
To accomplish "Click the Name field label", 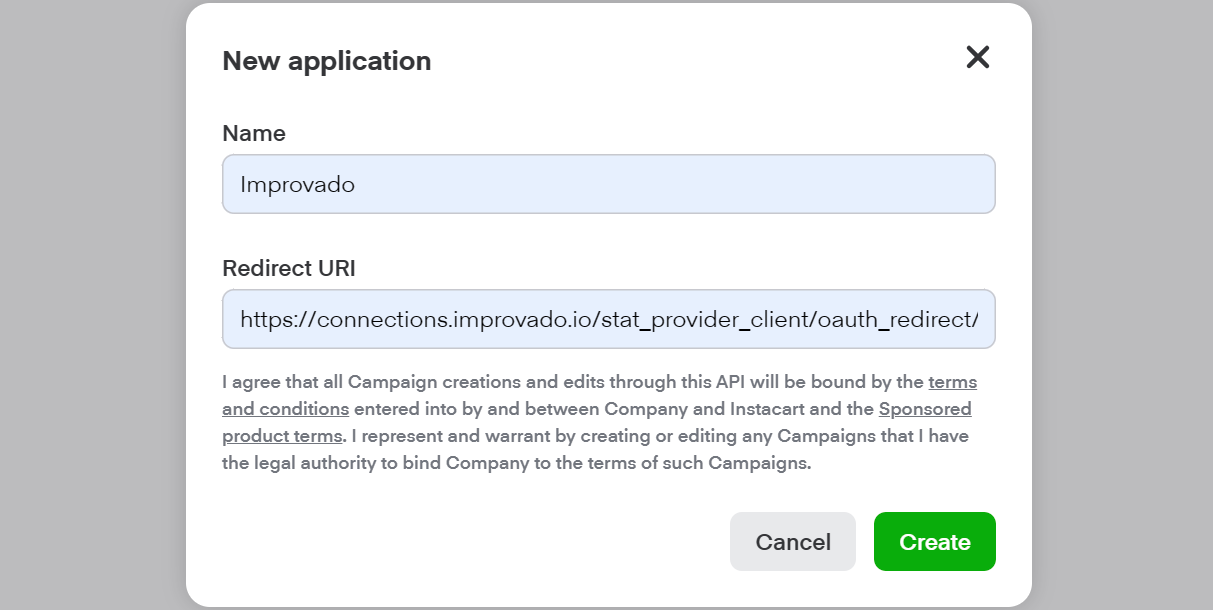I will (x=253, y=133).
